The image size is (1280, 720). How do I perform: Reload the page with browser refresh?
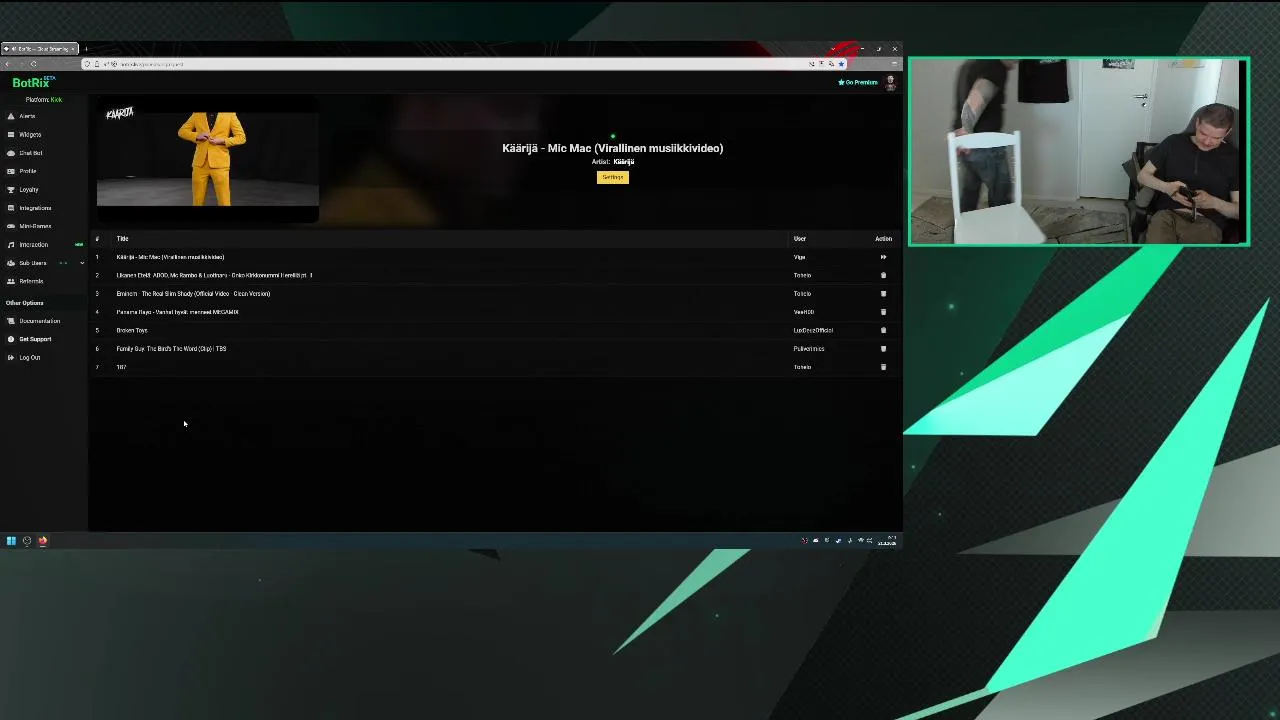33,64
